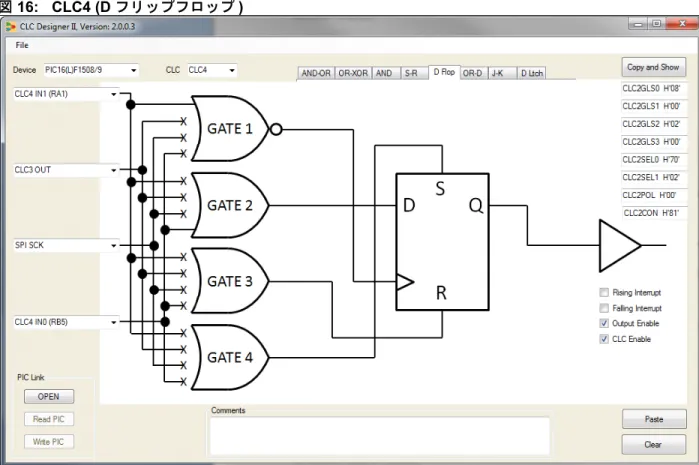Select the CLC2SEL0 H'70' register value

pos(653,160)
